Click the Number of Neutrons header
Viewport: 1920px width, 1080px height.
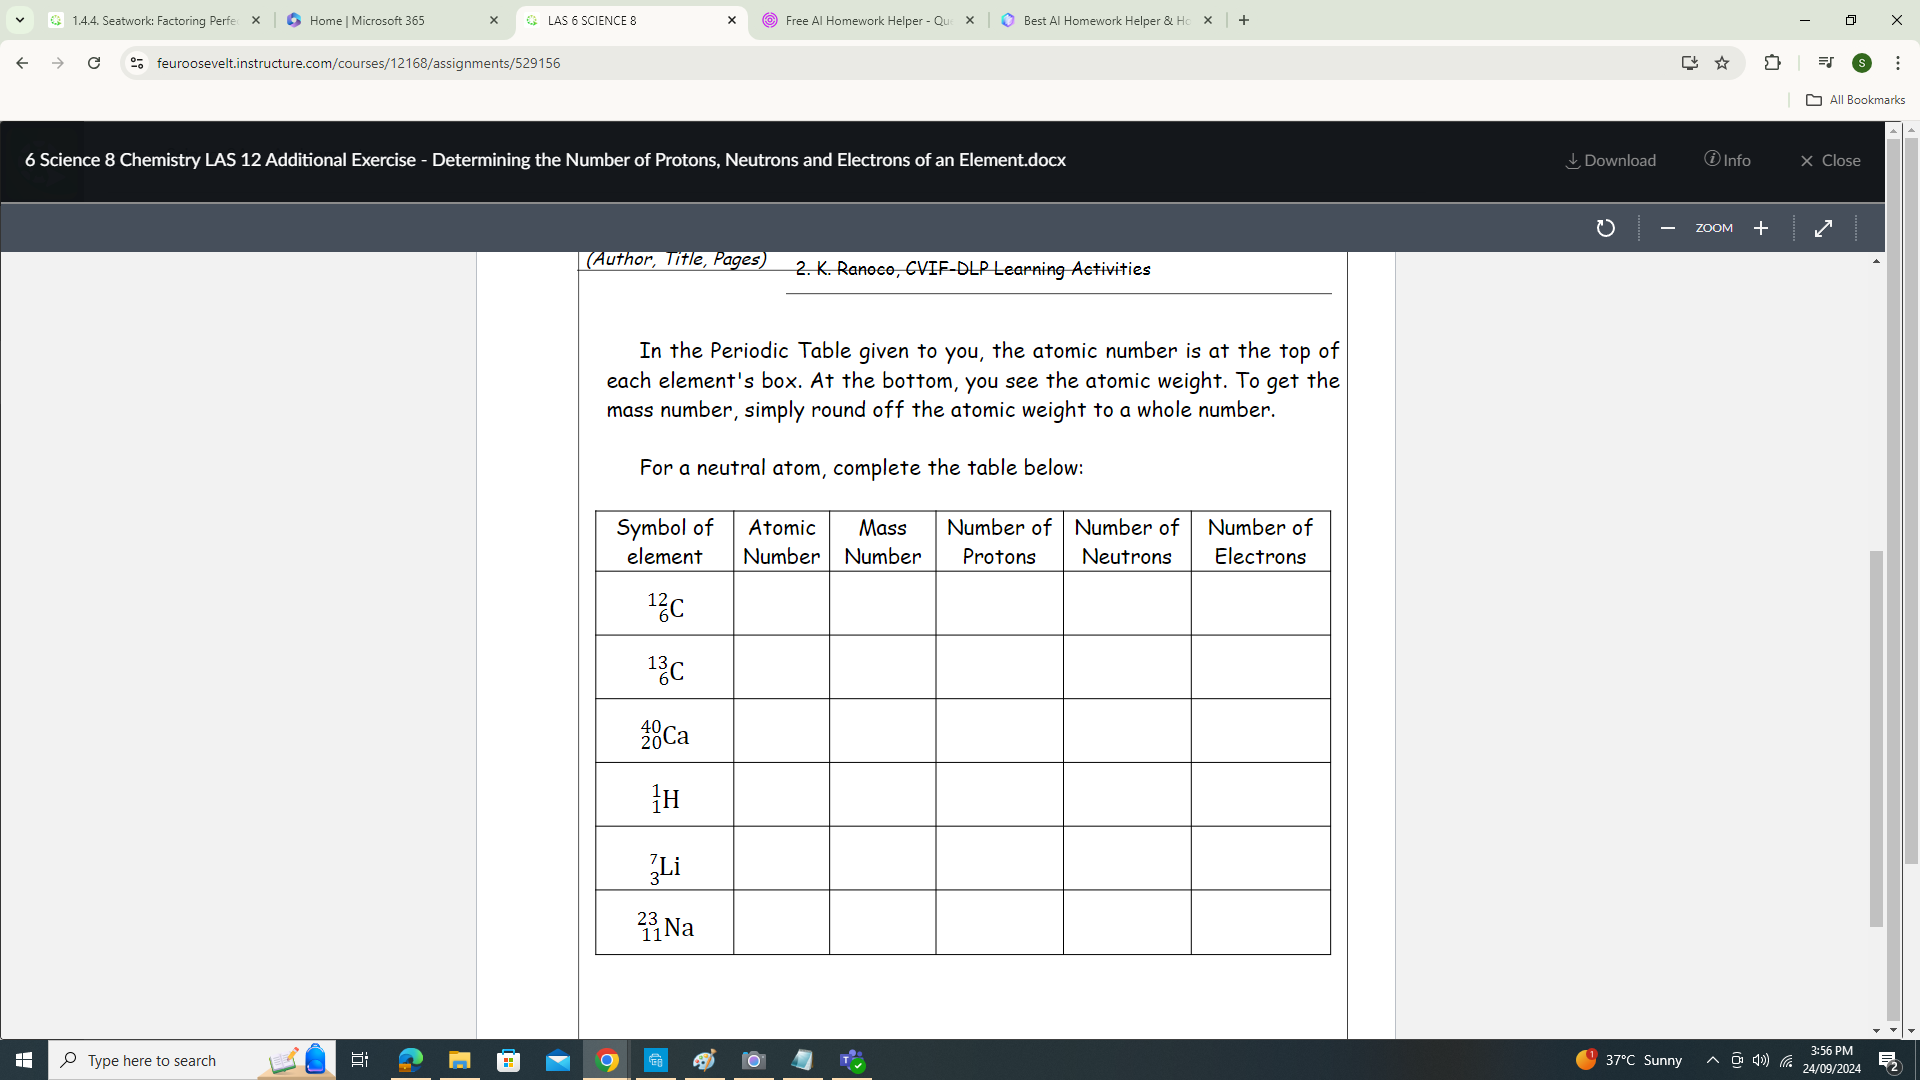coord(1126,542)
